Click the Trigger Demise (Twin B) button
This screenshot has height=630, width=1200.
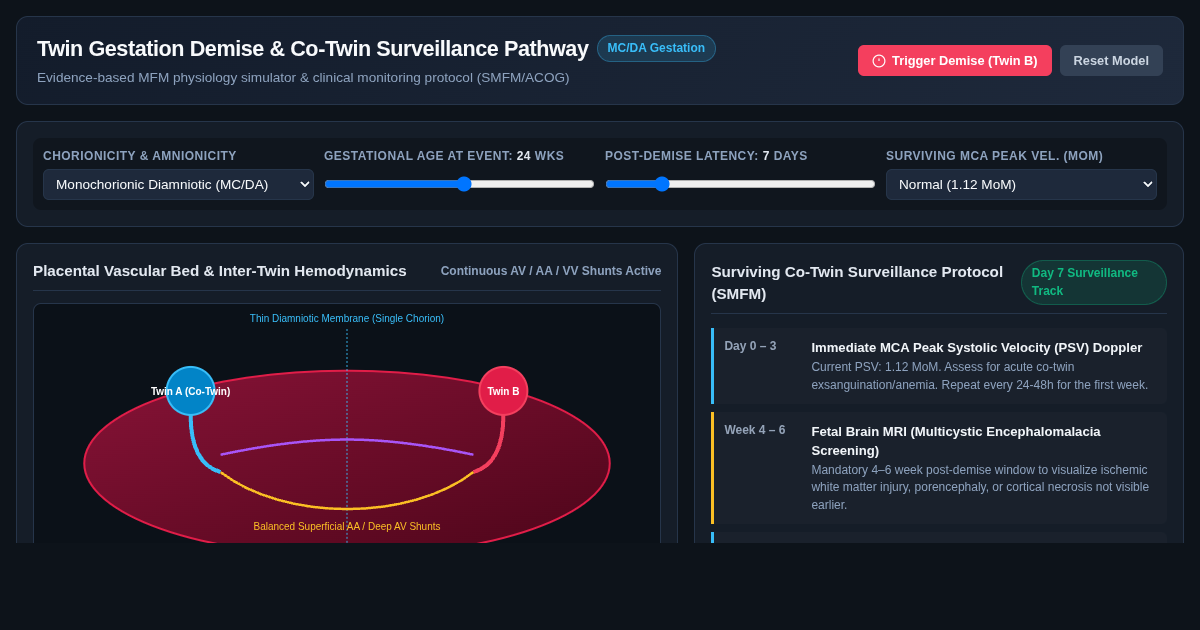click(x=954, y=60)
